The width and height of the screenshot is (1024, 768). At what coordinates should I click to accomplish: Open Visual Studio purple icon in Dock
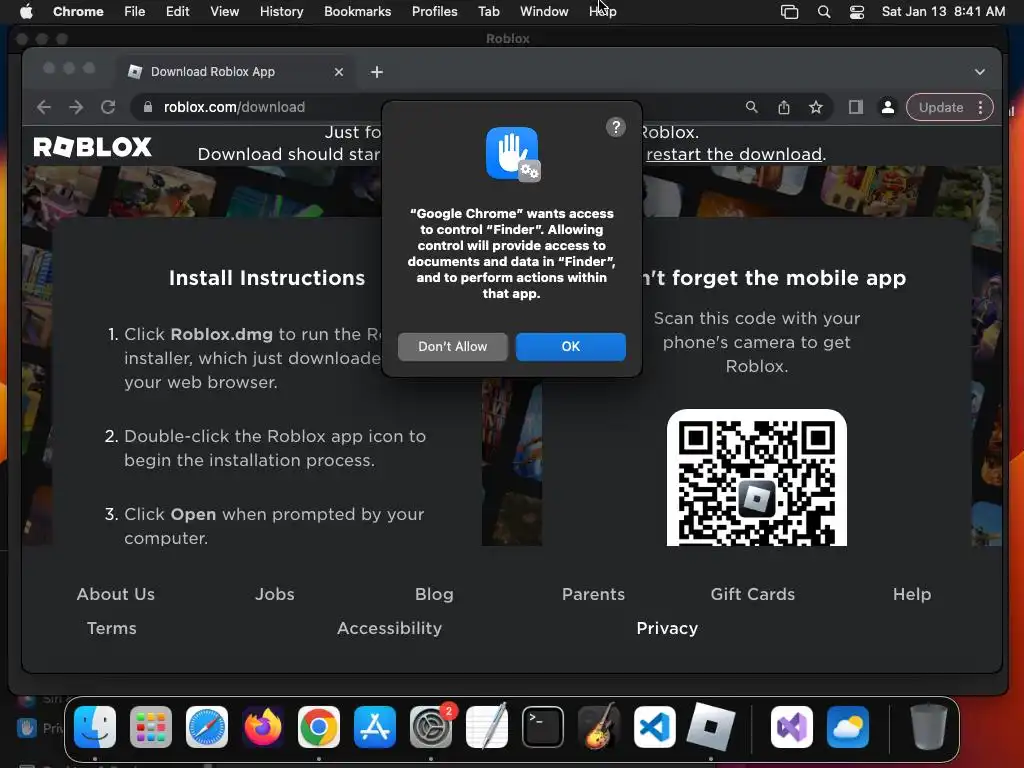click(792, 727)
